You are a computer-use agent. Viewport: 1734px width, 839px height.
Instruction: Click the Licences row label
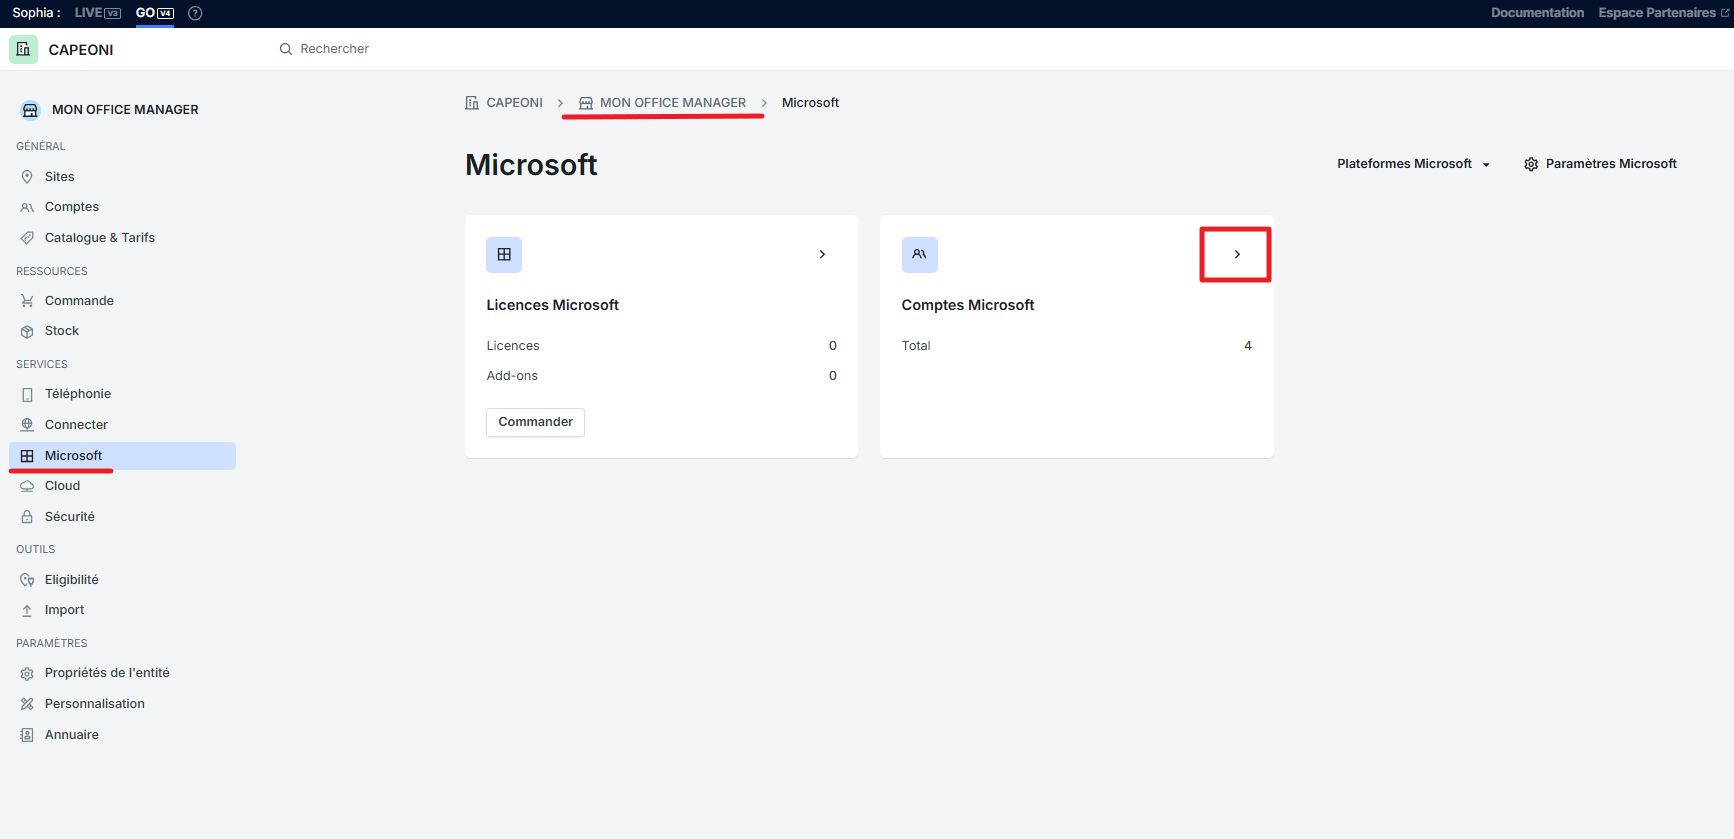click(x=513, y=346)
